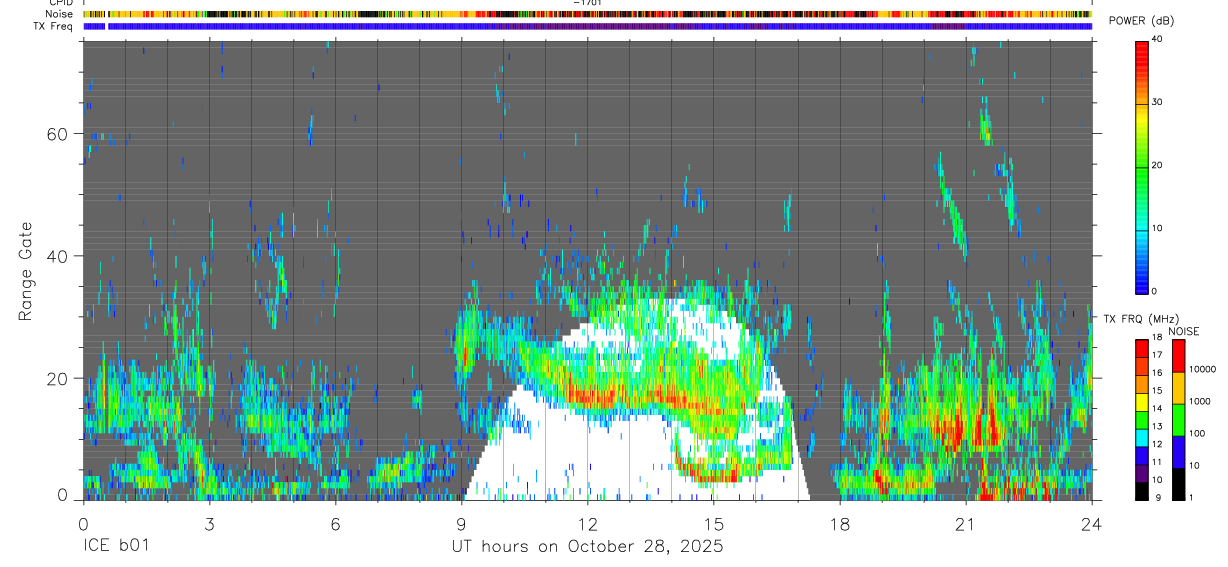Click the TX FRQ (MHz) color scale

pos(1142,420)
